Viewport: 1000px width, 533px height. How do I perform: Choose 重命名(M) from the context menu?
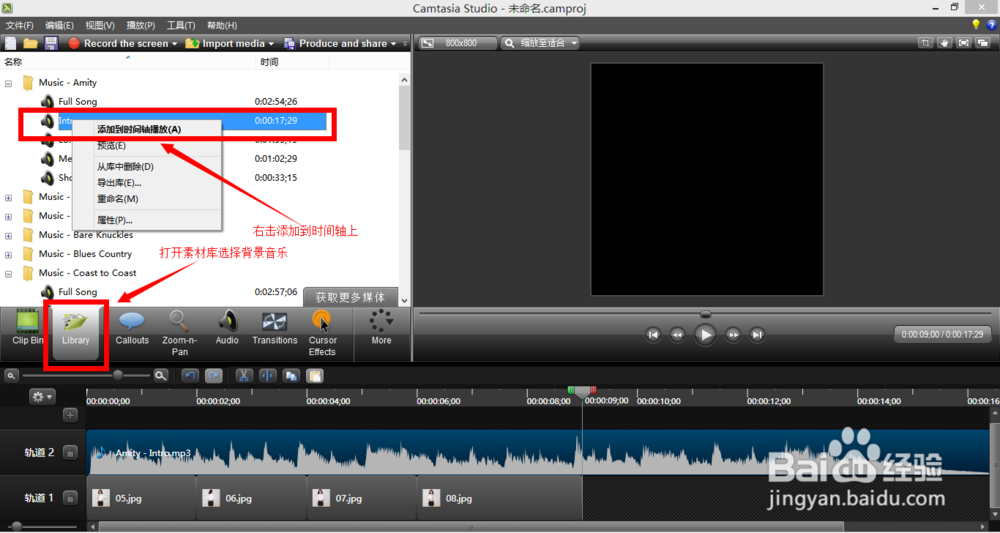[x=147, y=199]
